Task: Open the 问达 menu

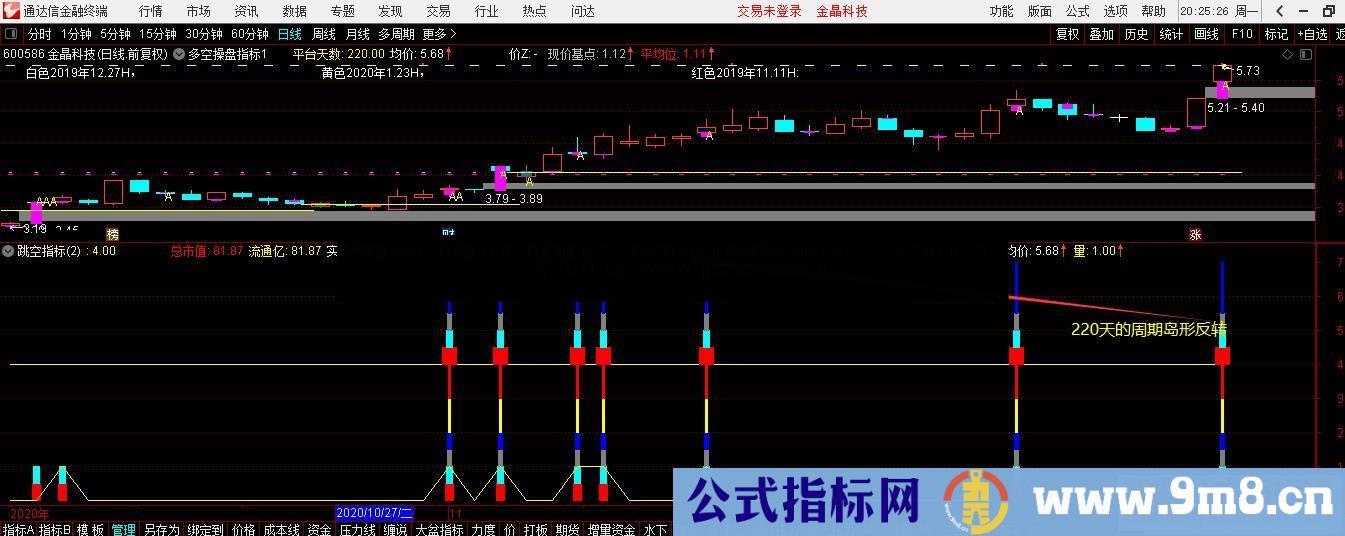Action: 582,11
